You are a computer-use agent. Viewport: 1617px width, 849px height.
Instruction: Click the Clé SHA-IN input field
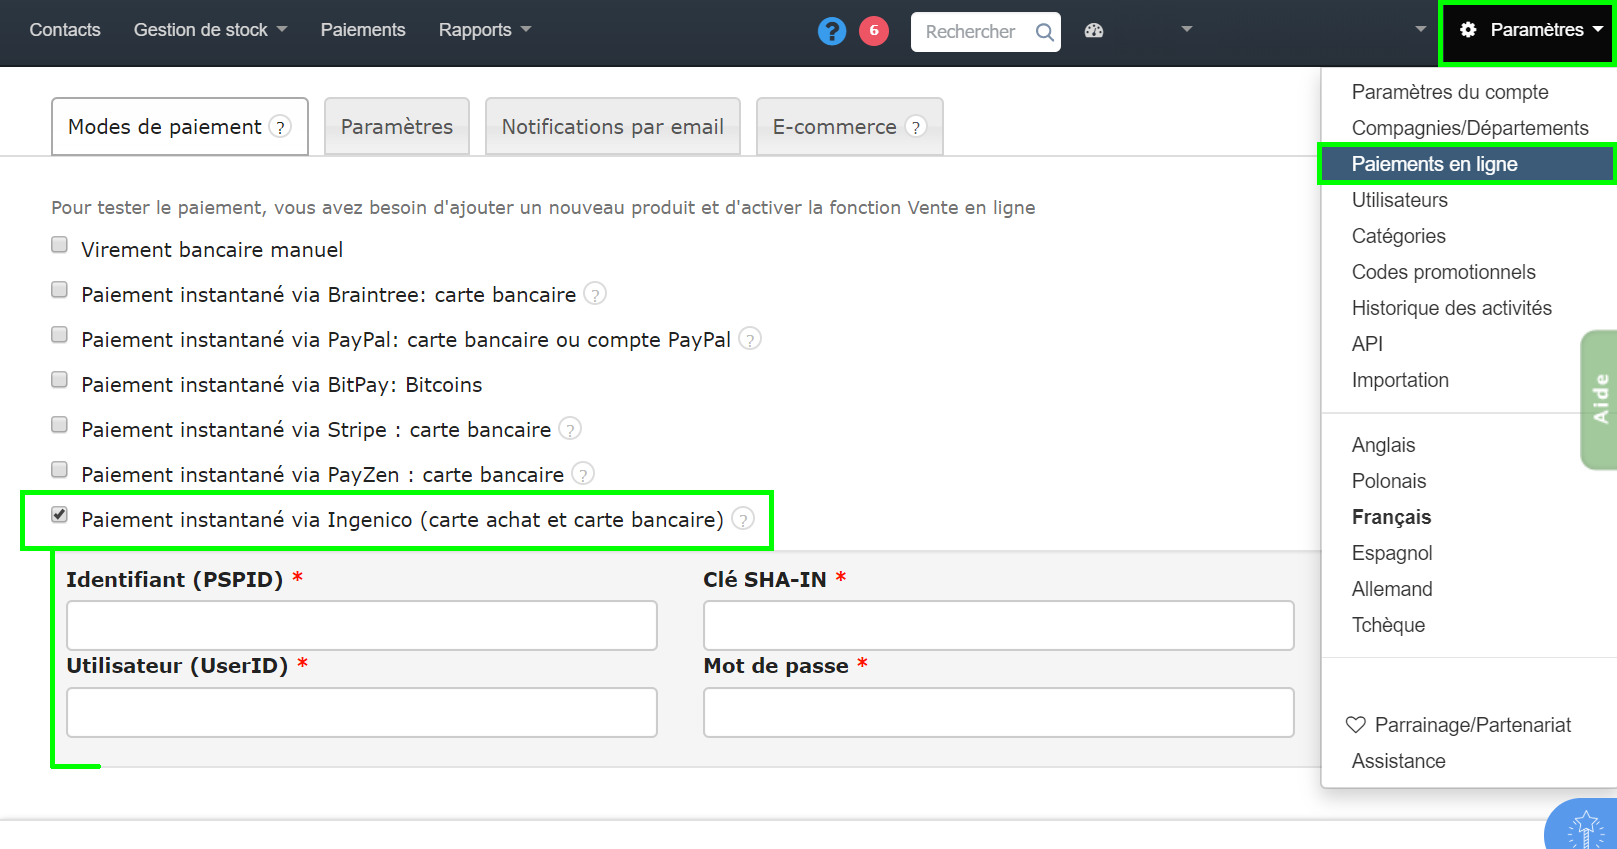999,626
